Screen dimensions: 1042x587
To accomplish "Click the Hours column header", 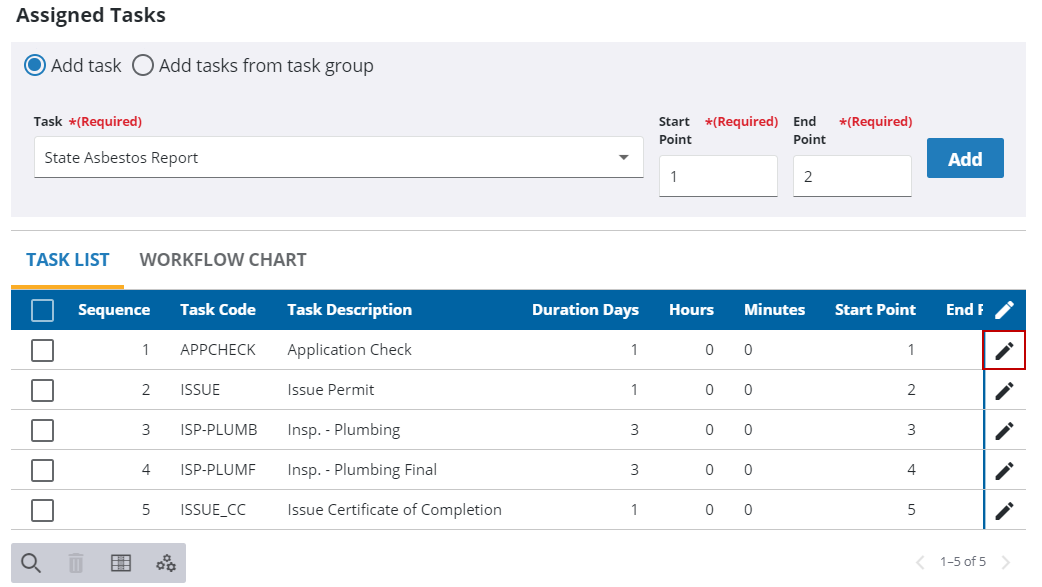I will coord(691,310).
